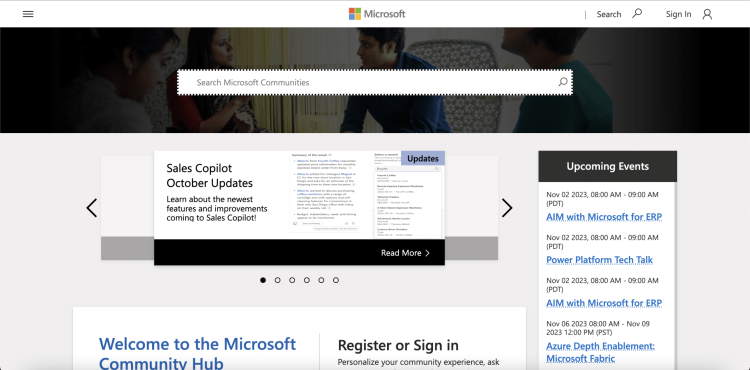Click the Nov 06 2023 event date text

click(x=598, y=328)
